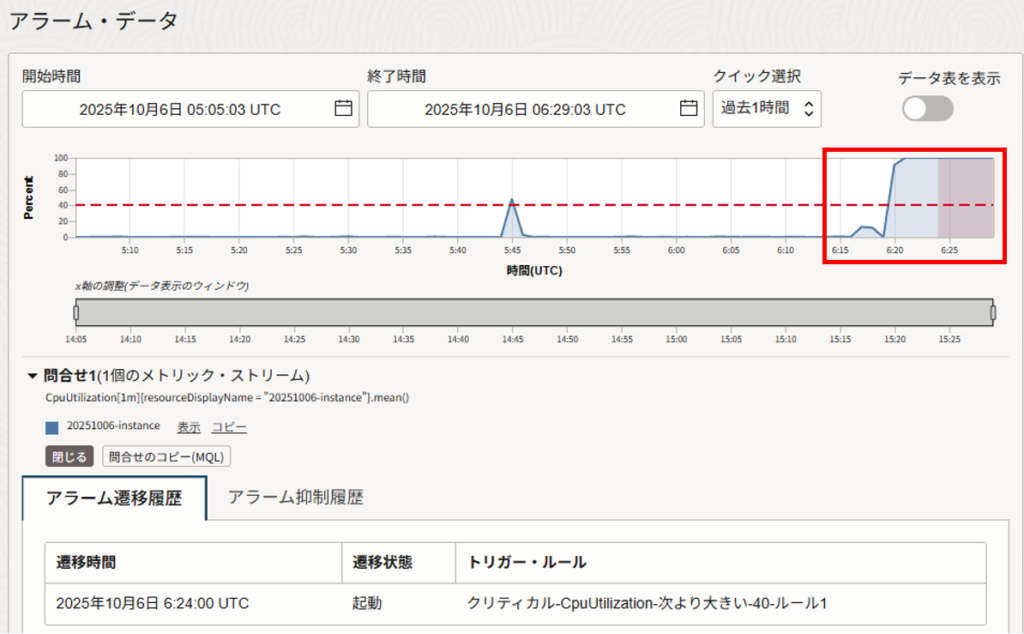The width and height of the screenshot is (1024, 634).
Task: Click the left handle of x-axis range slider
Action: [76, 313]
